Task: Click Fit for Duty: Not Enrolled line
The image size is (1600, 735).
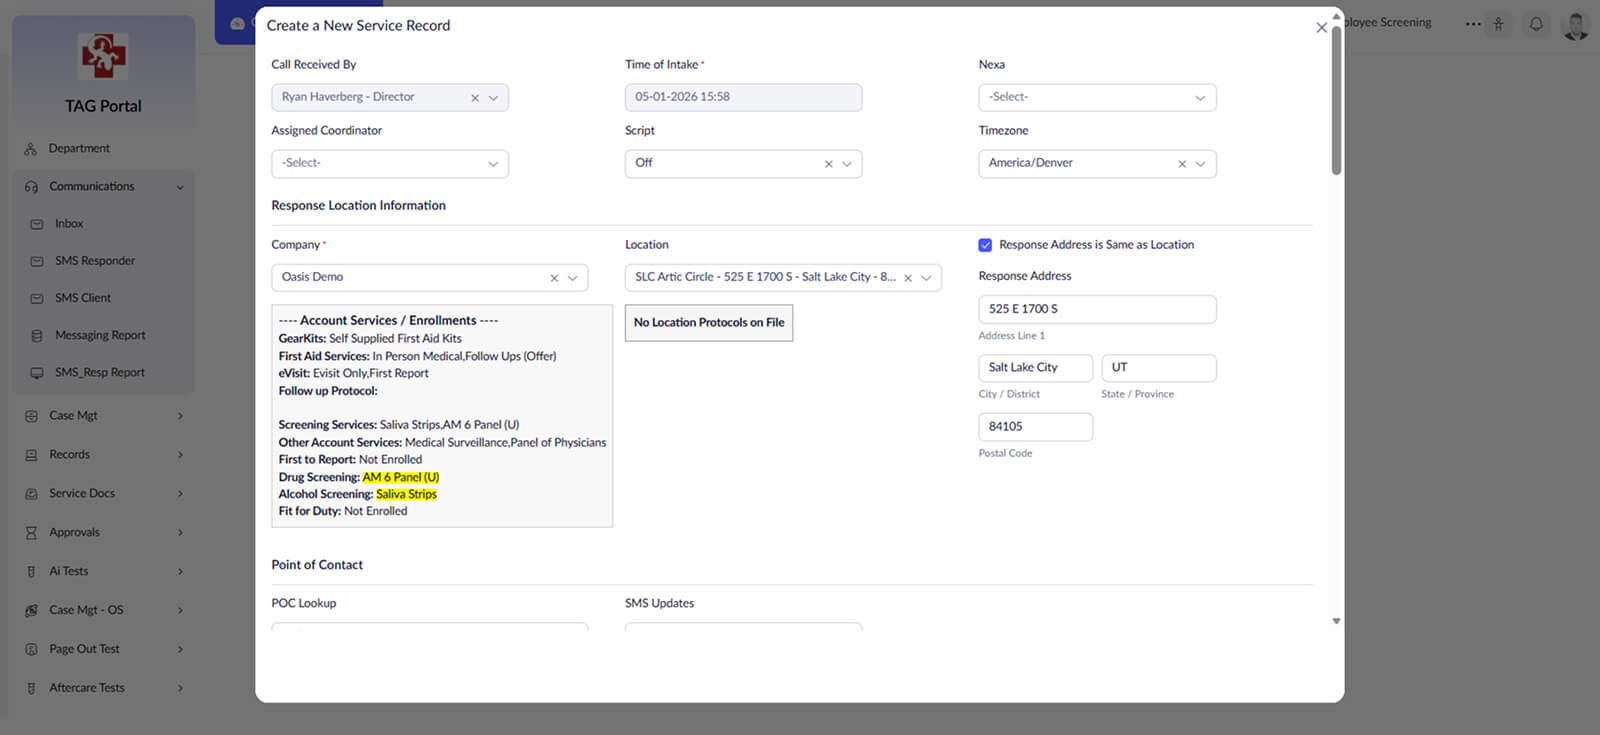Action: [343, 512]
